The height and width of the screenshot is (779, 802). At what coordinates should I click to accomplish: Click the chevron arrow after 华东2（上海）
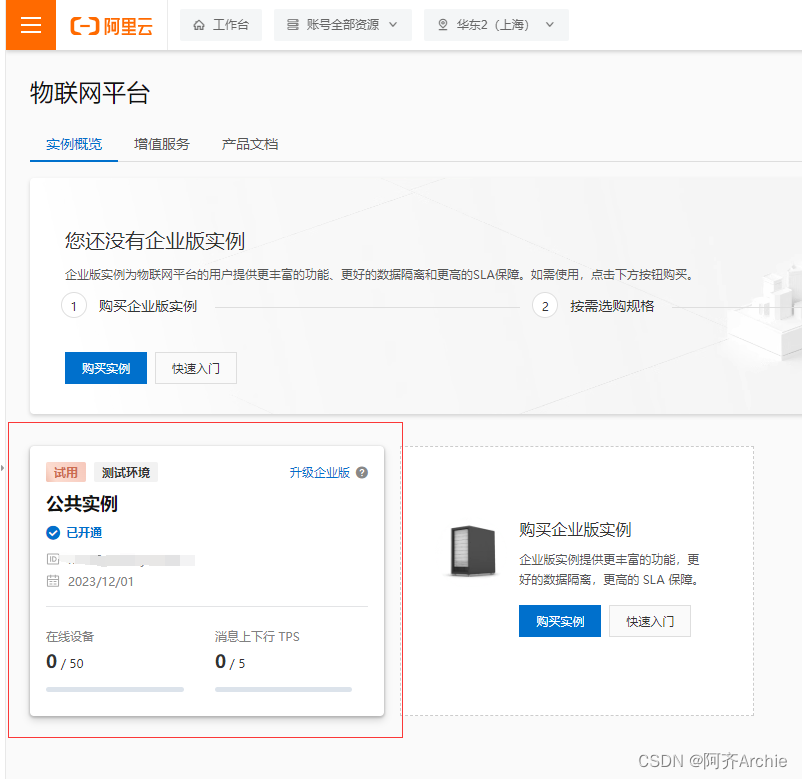(x=550, y=25)
